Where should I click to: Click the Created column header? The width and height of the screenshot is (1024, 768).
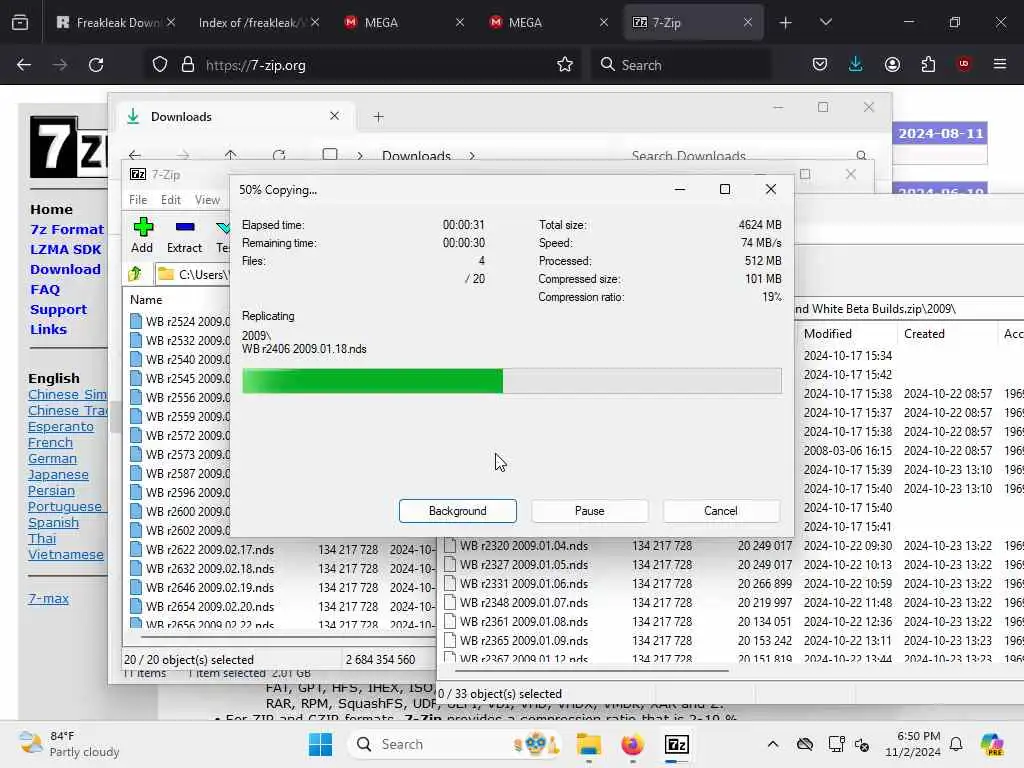[924, 334]
